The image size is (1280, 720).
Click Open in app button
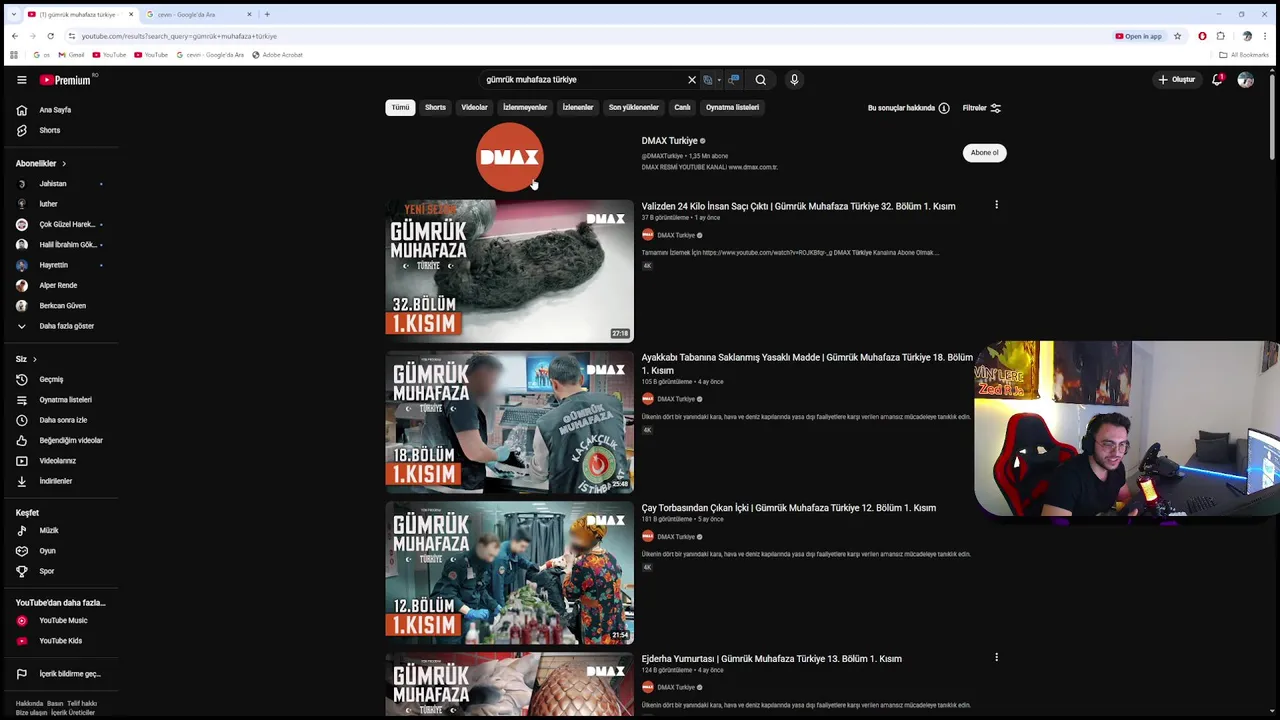coord(1139,36)
